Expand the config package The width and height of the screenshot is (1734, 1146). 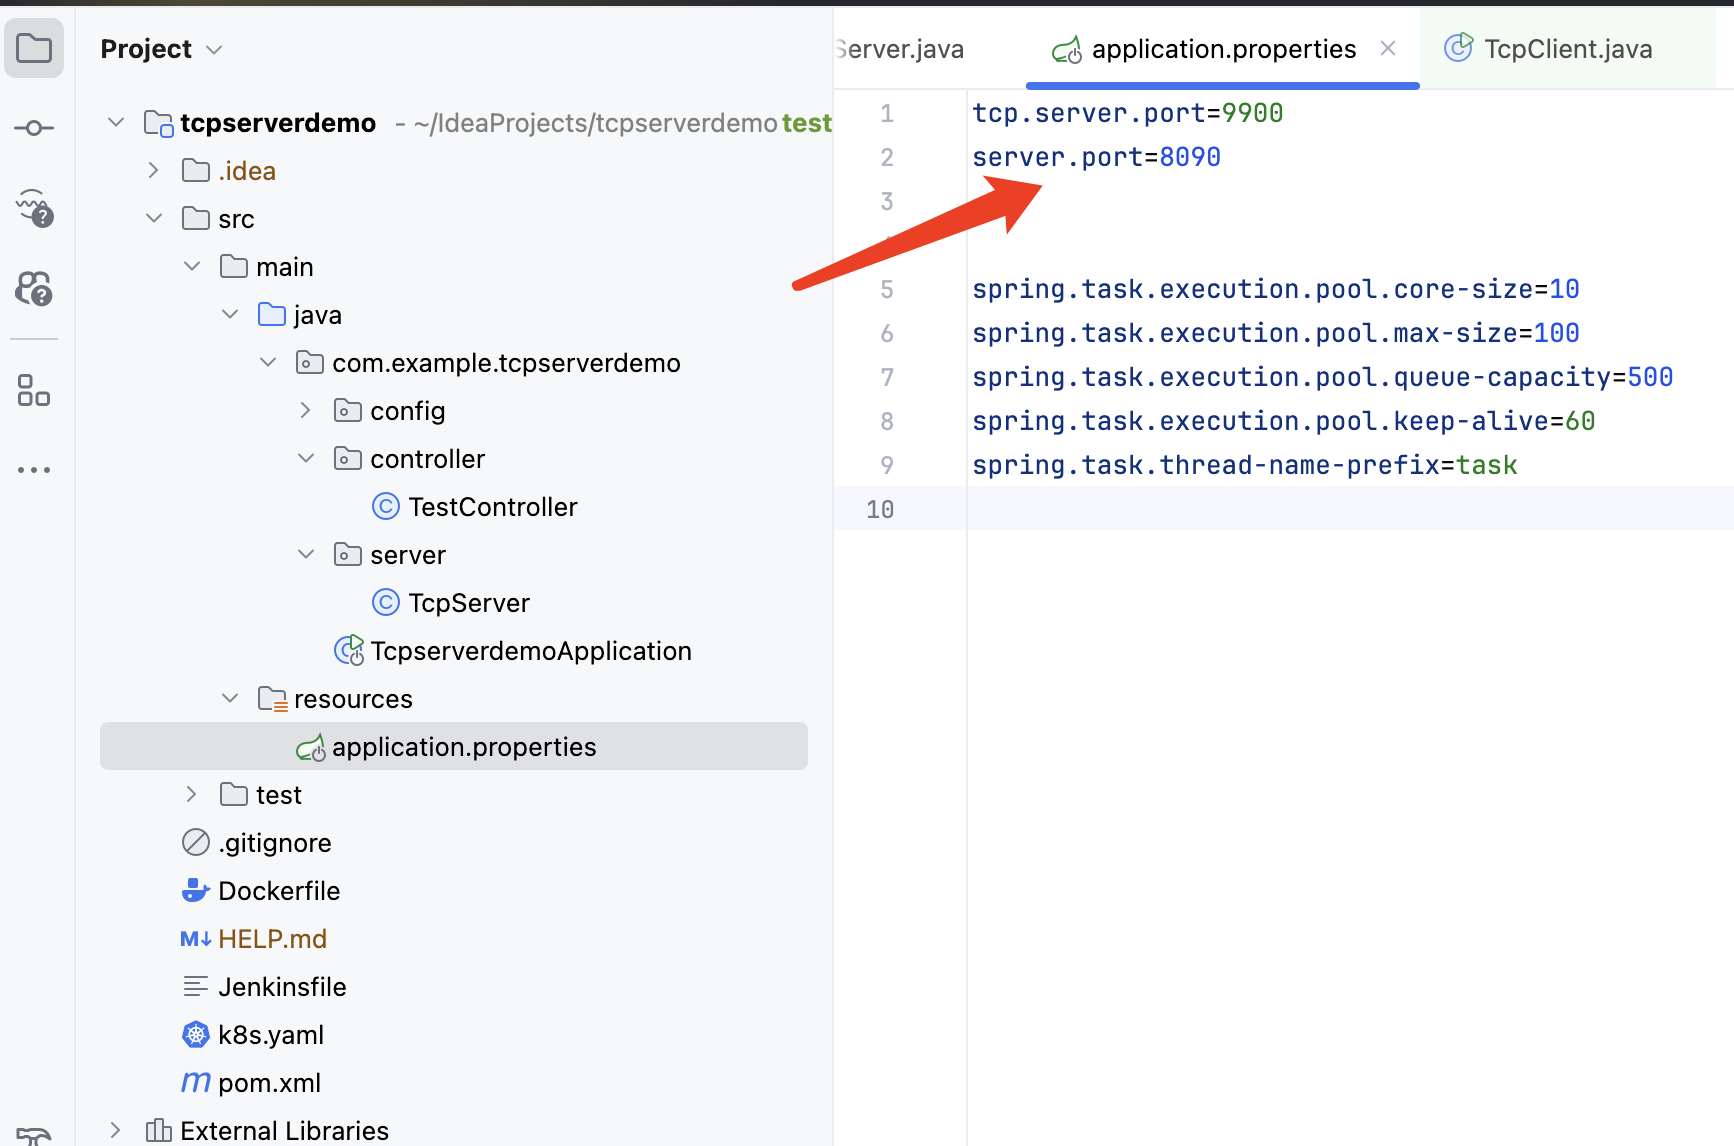(x=306, y=411)
